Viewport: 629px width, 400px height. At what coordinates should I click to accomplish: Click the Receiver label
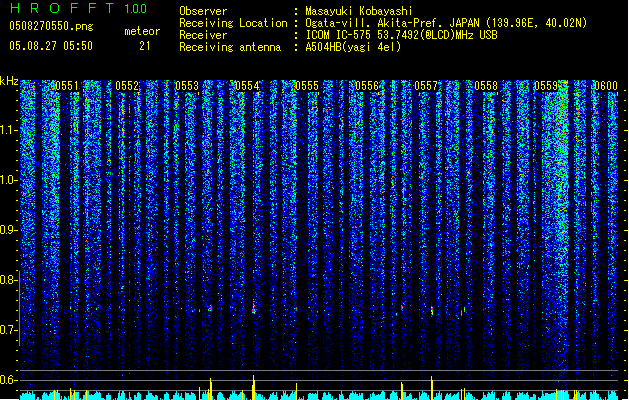[203, 35]
